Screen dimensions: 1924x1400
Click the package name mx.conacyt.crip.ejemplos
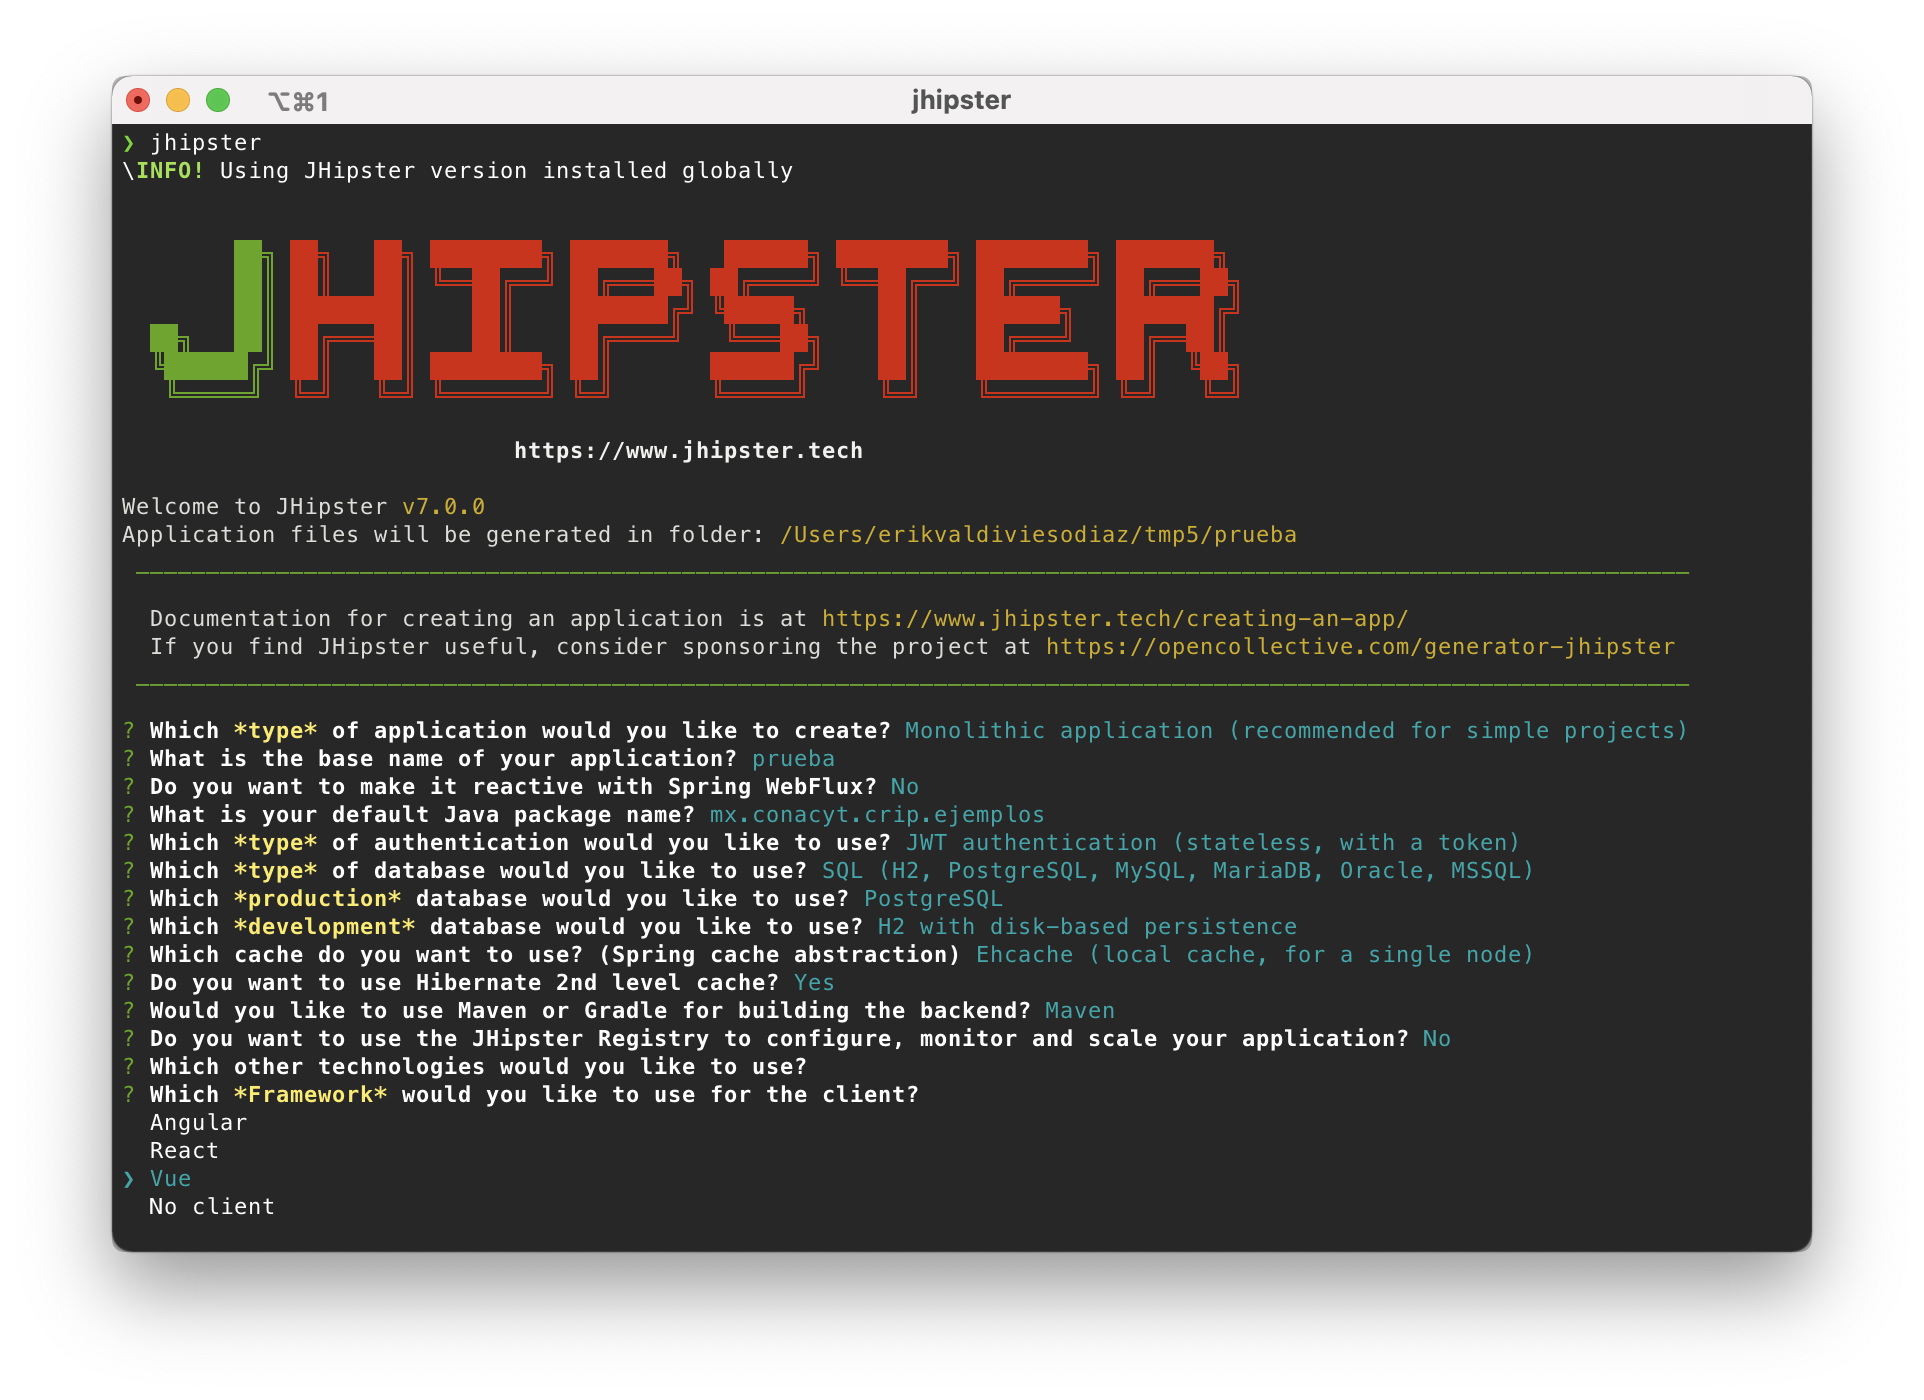877,815
